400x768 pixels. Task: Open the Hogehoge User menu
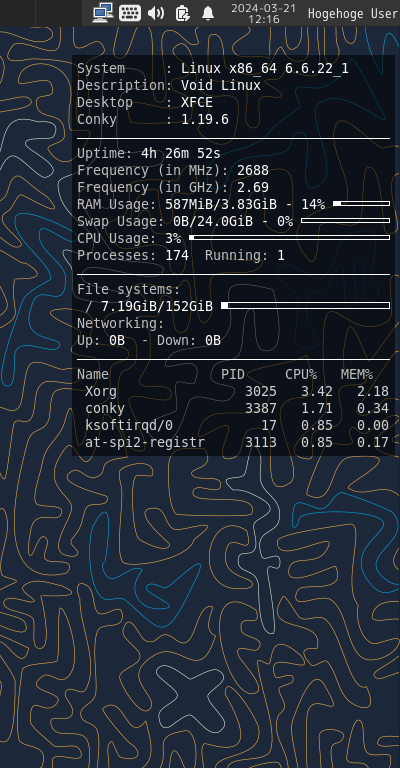353,14
